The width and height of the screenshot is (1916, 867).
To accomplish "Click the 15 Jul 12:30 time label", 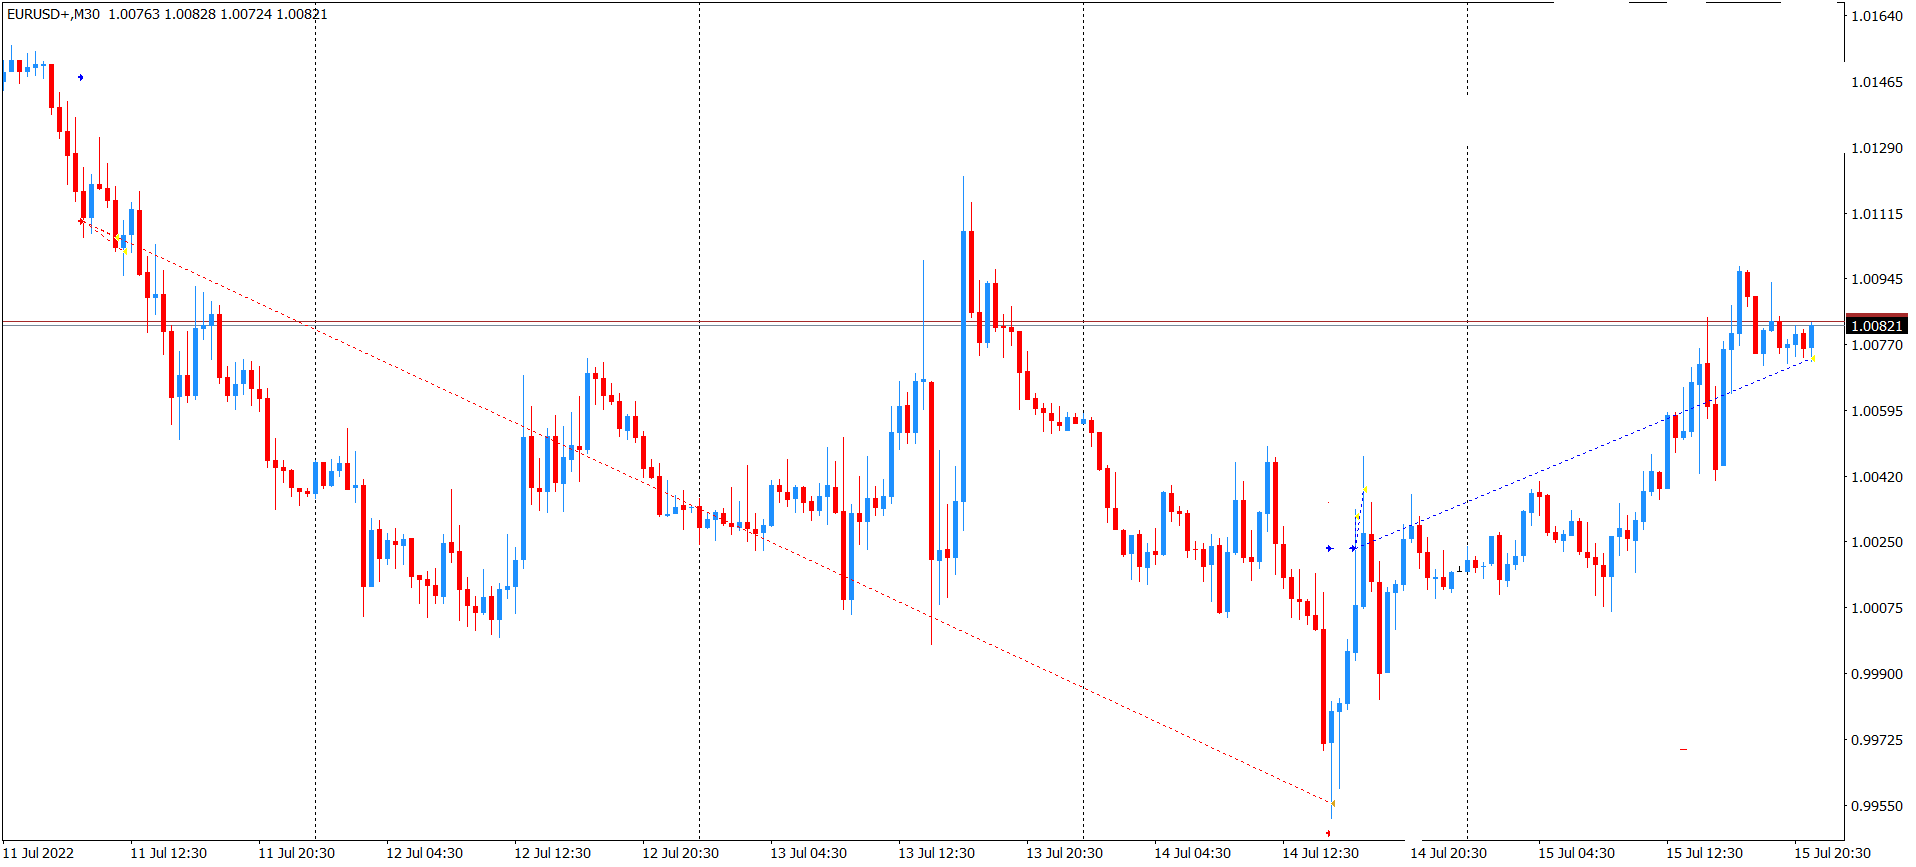I will click(x=1705, y=853).
